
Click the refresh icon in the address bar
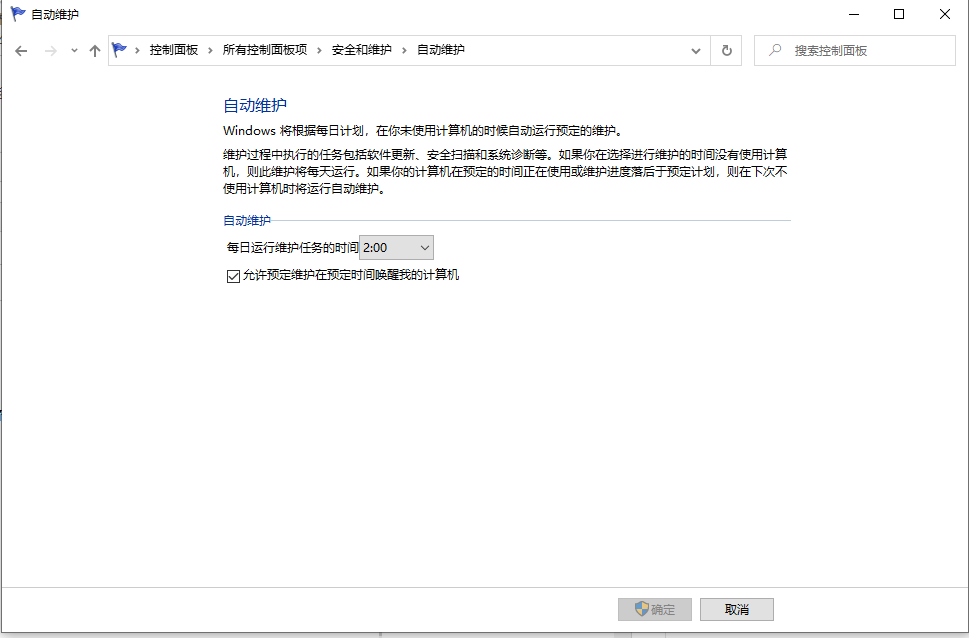(727, 49)
